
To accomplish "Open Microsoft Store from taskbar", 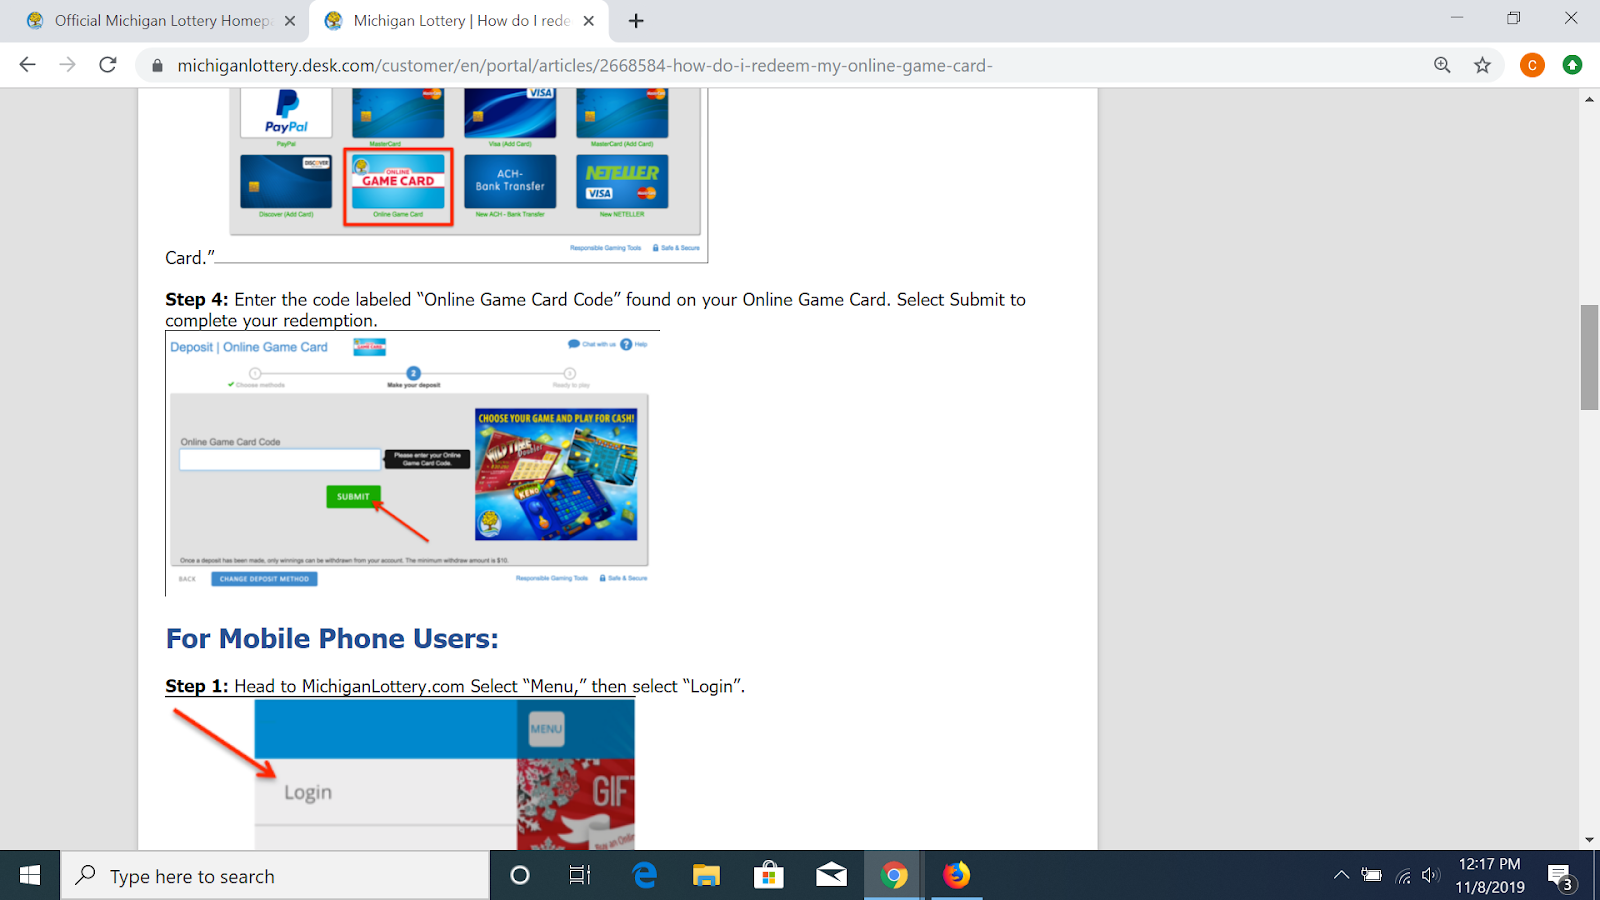I will pos(769,876).
